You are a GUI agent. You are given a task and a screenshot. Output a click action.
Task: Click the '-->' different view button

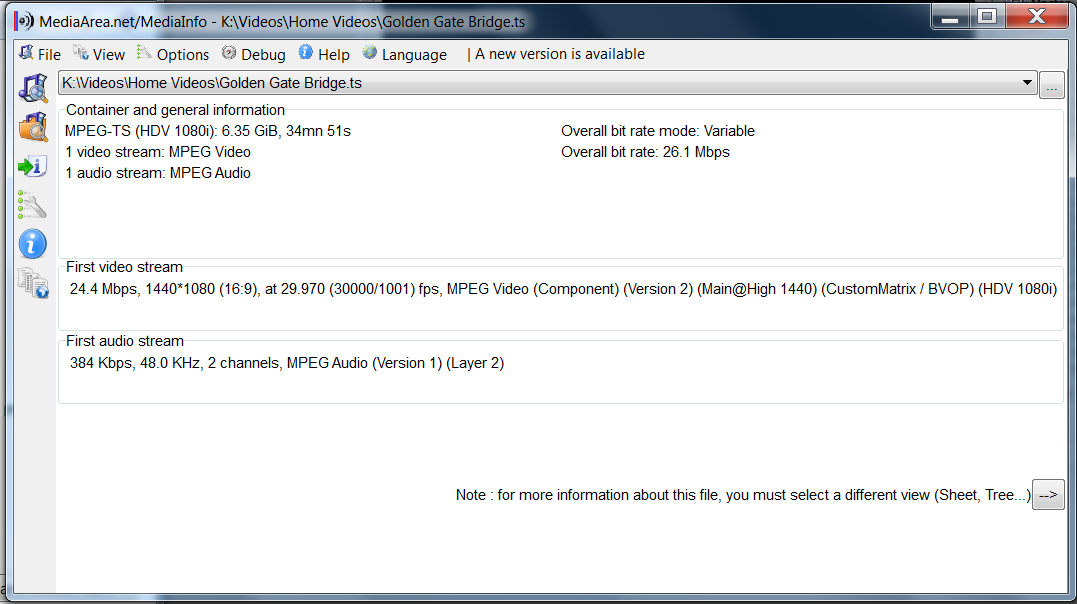[1048, 495]
